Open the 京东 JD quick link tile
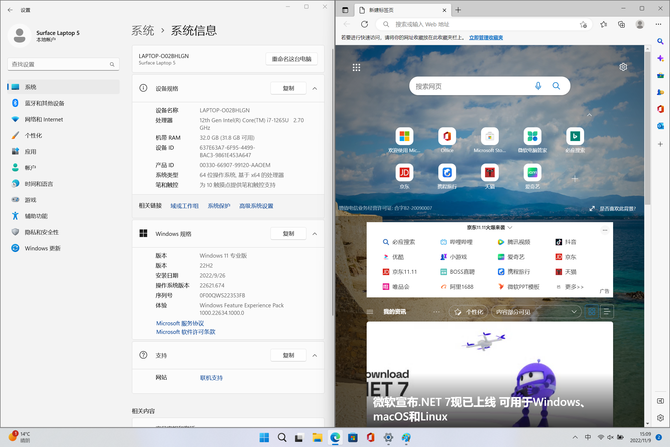Viewport: 670px width, 447px height. [x=404, y=173]
